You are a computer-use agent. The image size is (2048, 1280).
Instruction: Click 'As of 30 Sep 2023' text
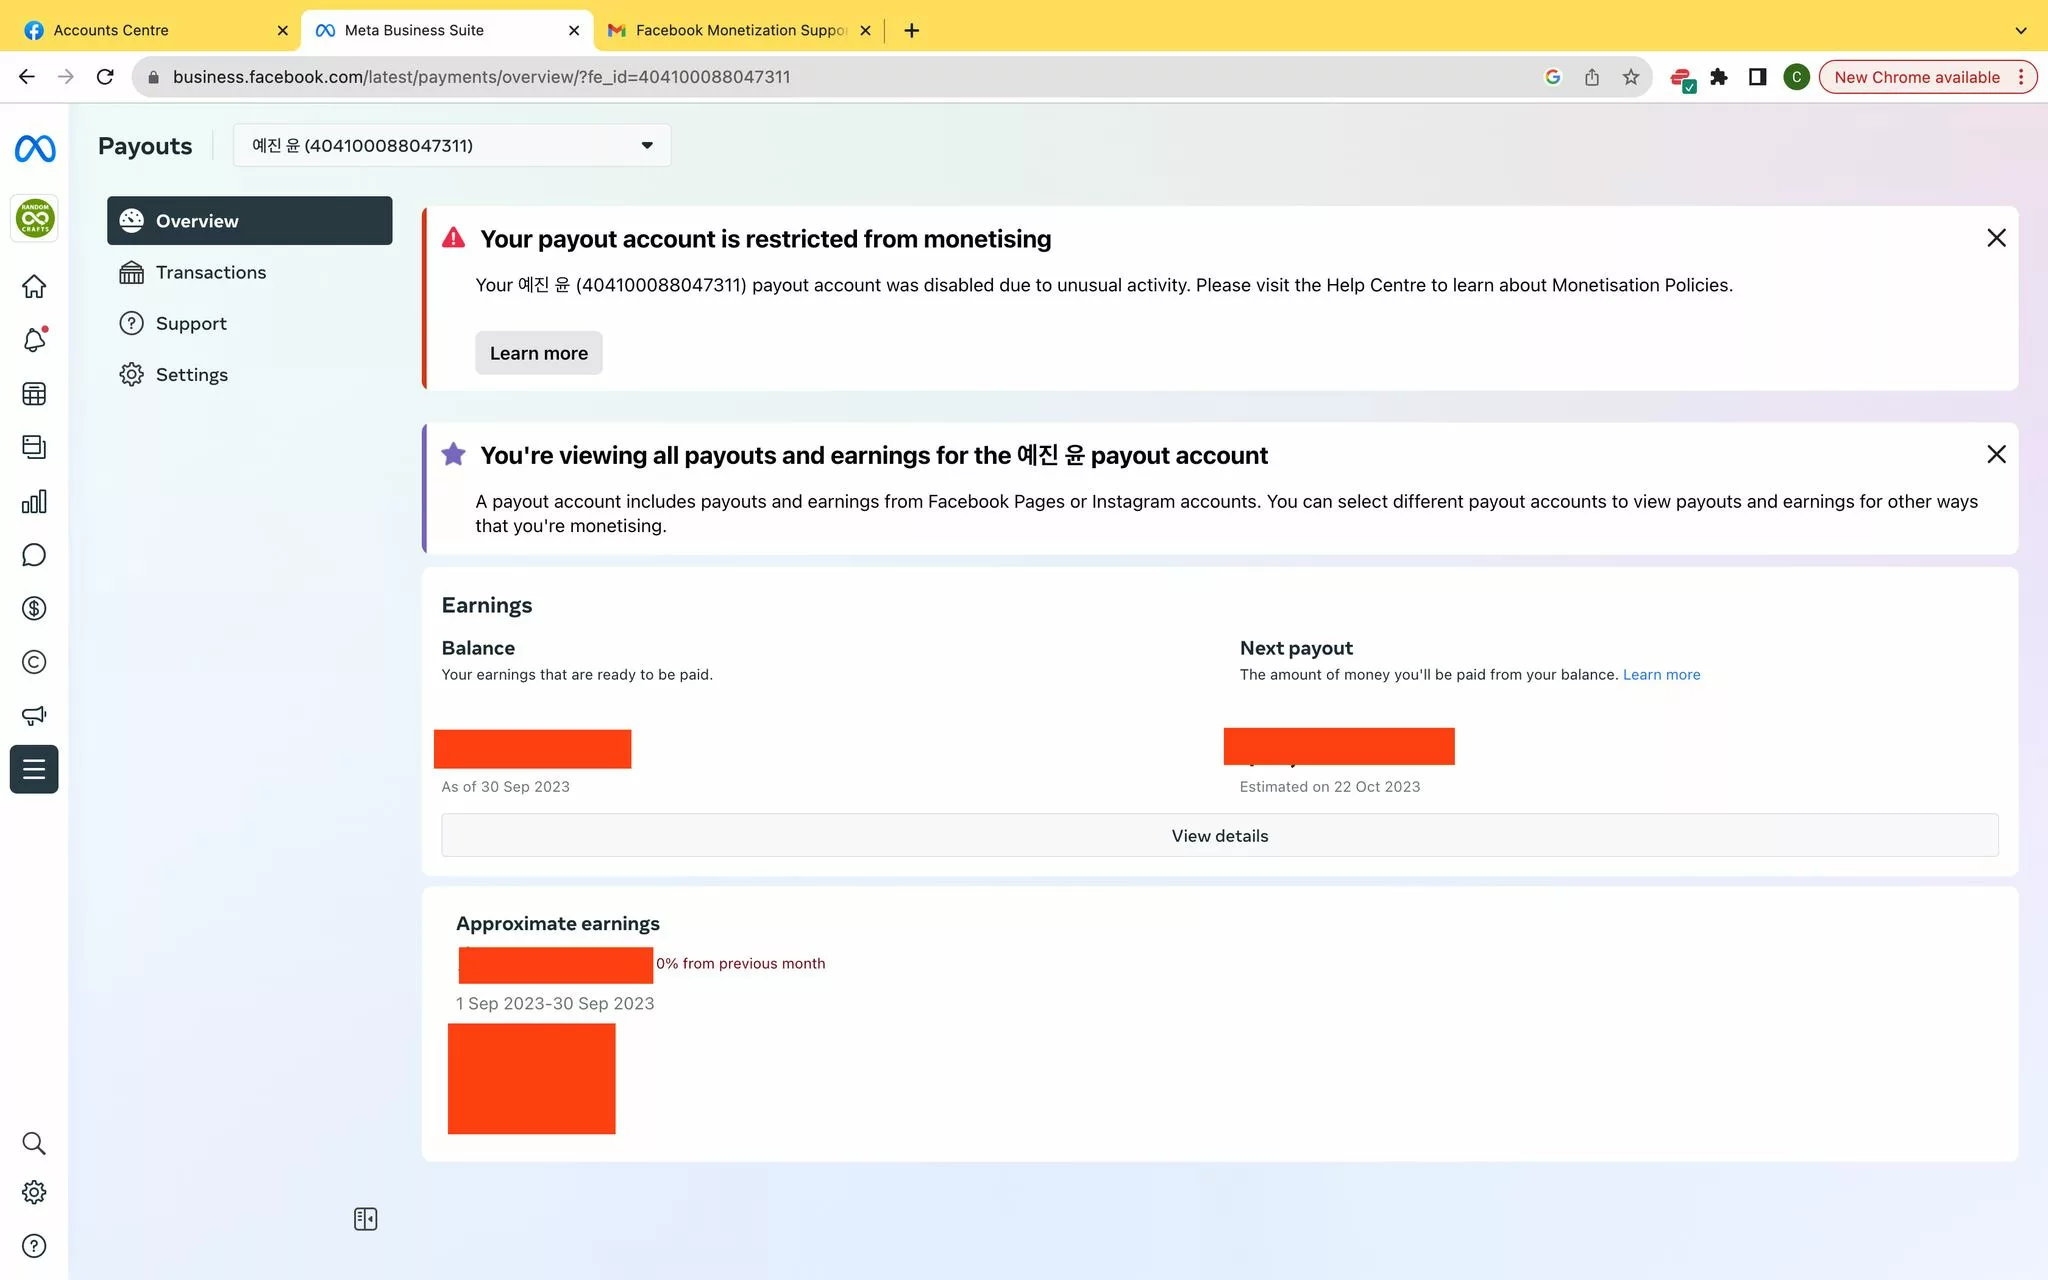(506, 787)
